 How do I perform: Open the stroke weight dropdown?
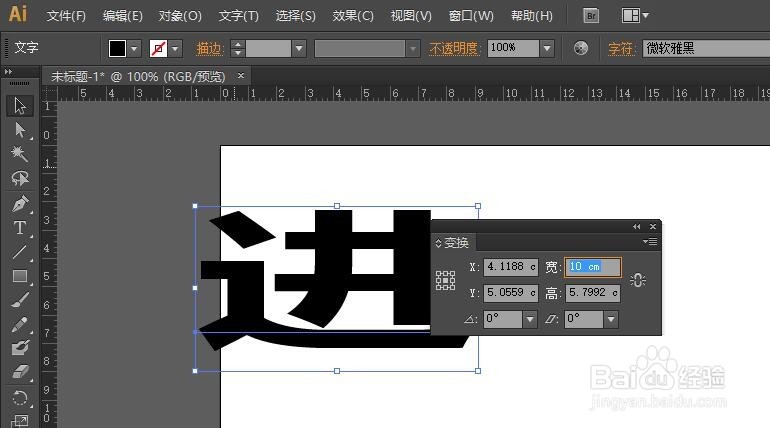pyautogui.click(x=299, y=49)
